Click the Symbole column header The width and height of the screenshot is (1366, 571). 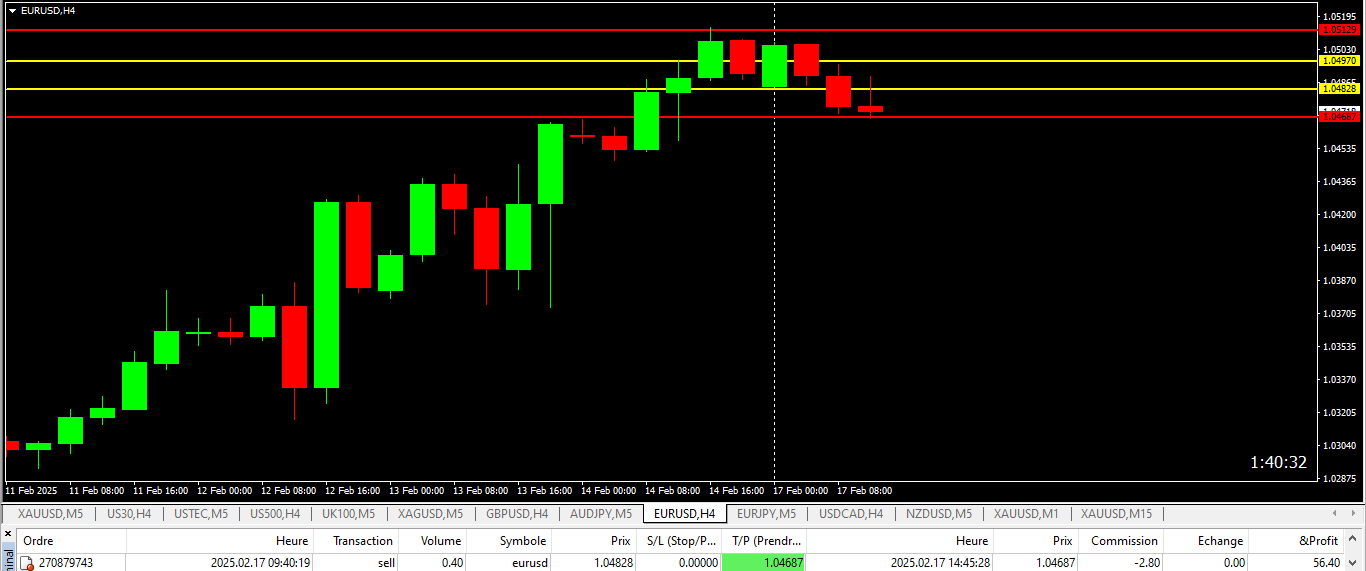[510, 541]
